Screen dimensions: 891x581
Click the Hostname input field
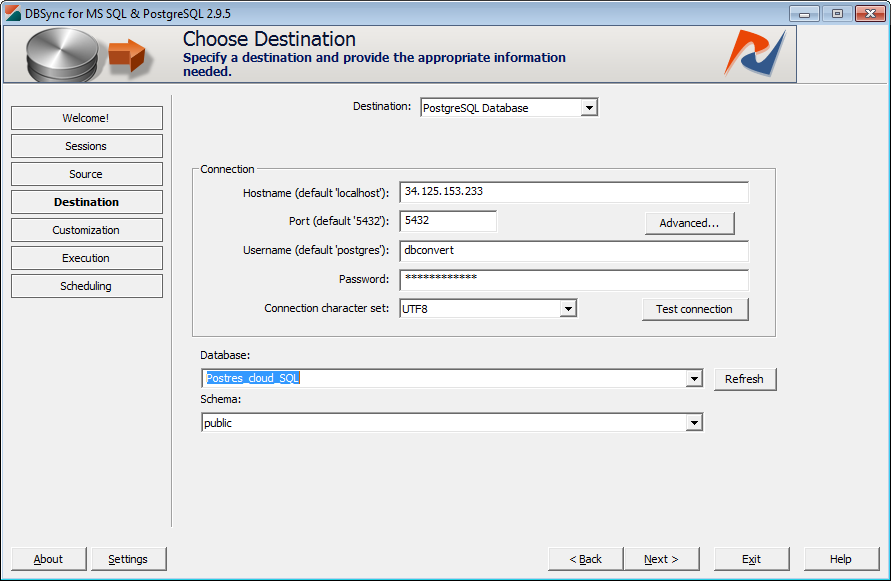pyautogui.click(x=574, y=192)
